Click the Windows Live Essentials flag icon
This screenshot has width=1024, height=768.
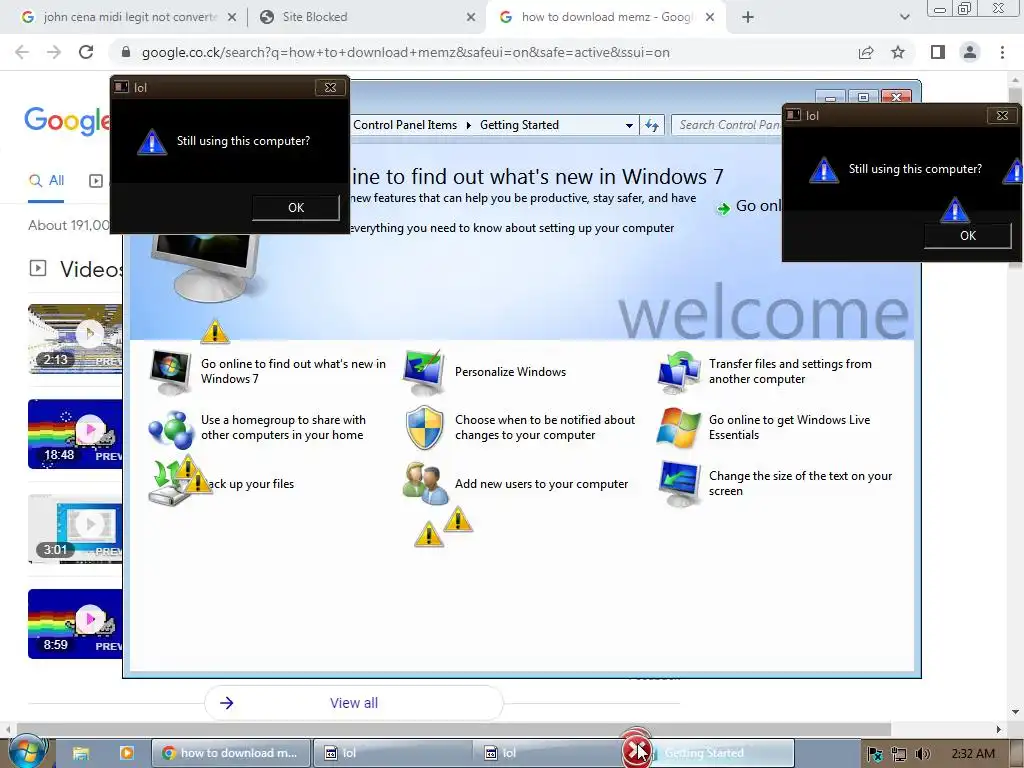coord(679,428)
